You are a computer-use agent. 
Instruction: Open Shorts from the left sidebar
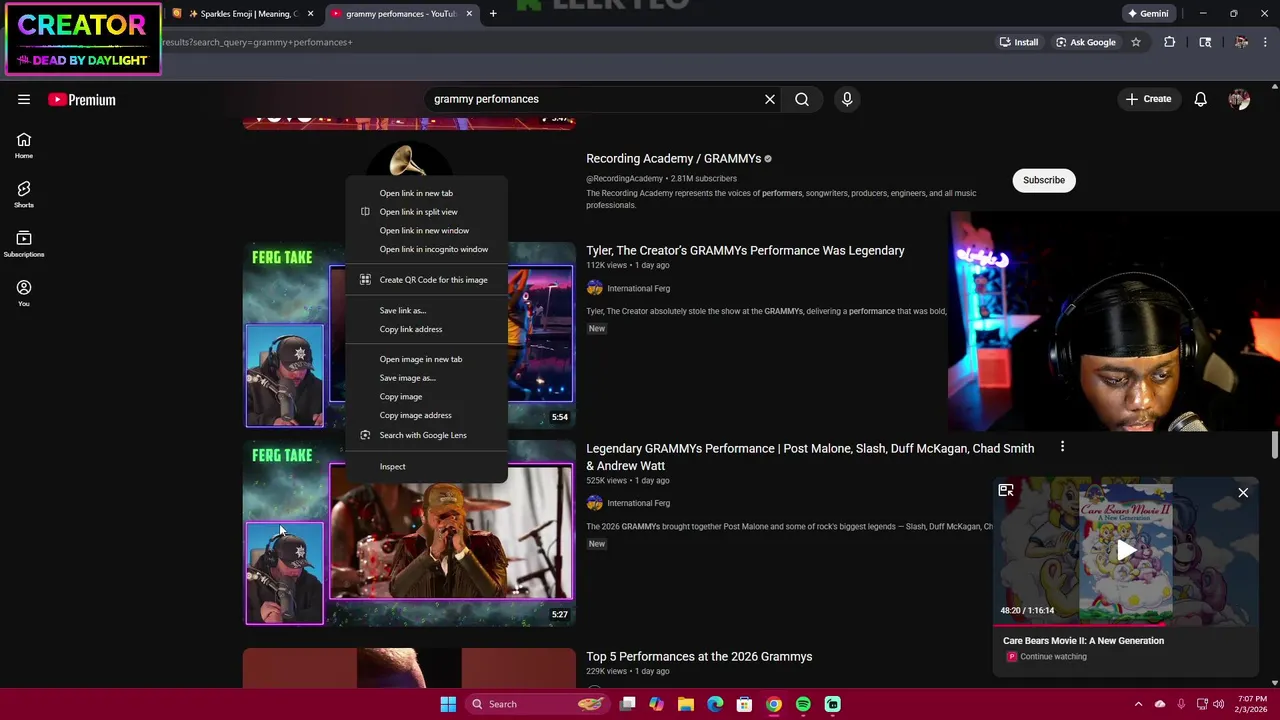click(x=24, y=195)
